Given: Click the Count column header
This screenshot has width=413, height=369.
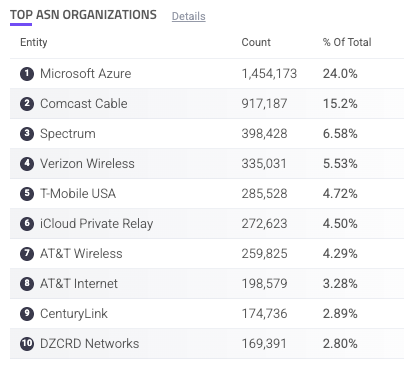Looking at the screenshot, I should click(256, 42).
